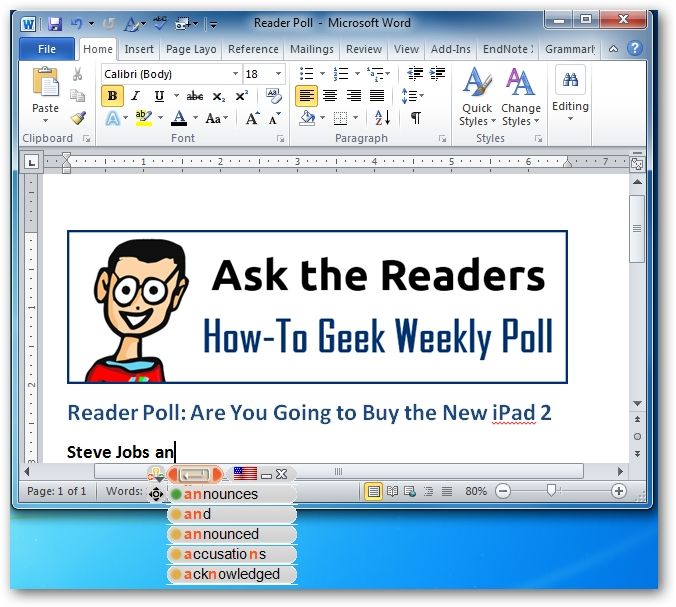
Task: Click the vertical scrollbar thumb
Action: (x=637, y=228)
